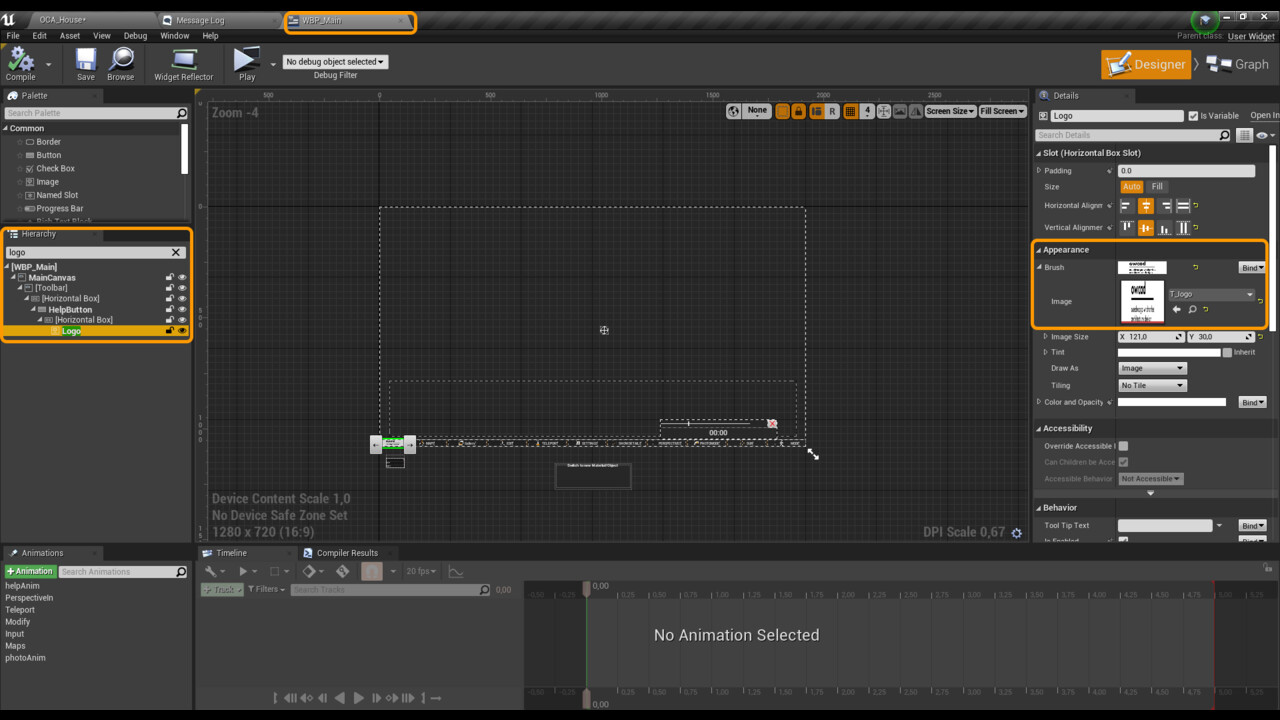Toggle visibility eye of HelpButton
The height and width of the screenshot is (720, 1280).
182,310
